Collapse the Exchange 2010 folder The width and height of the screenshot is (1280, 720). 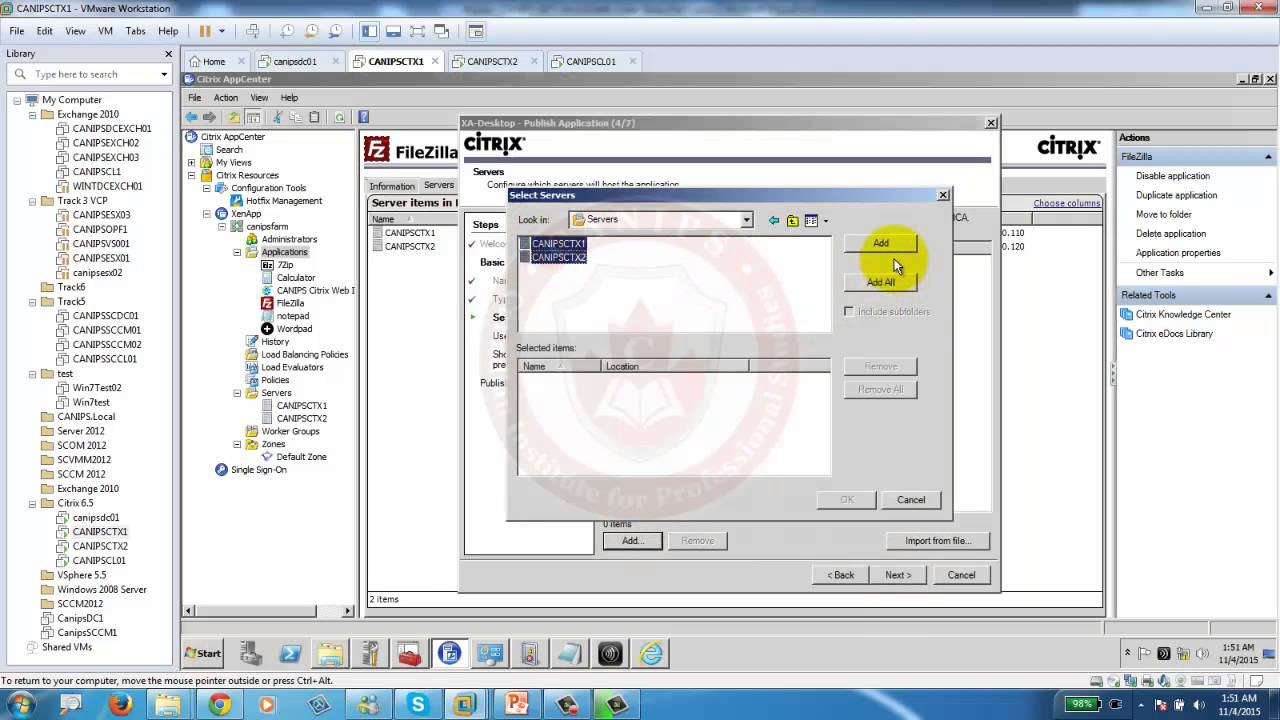click(x=33, y=114)
